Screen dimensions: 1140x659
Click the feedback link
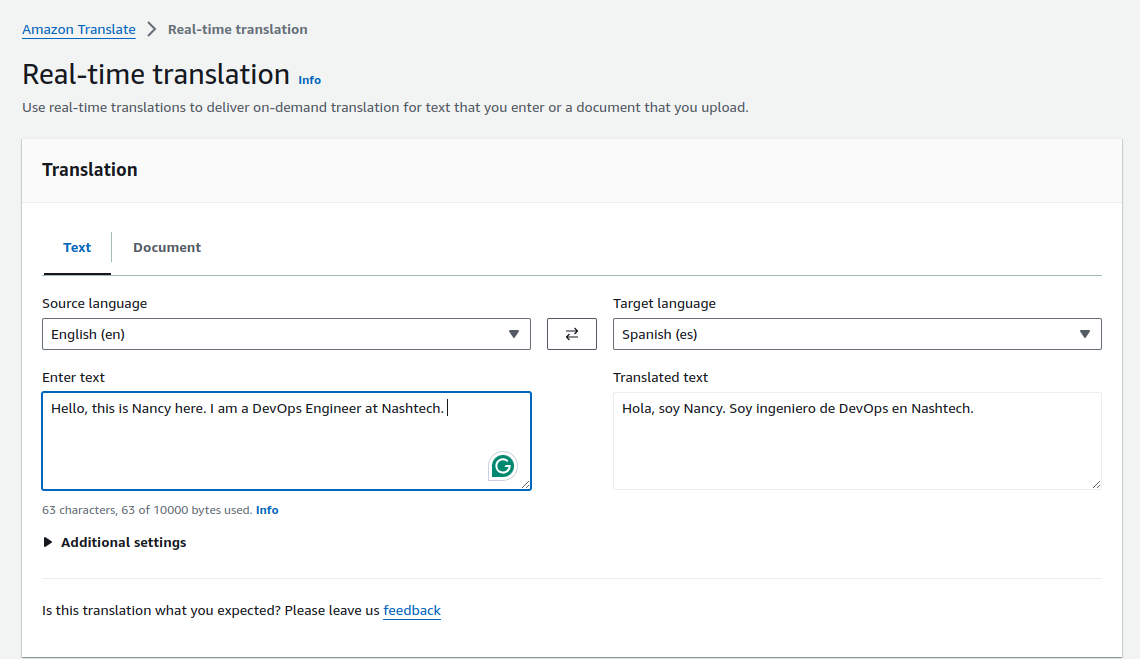click(412, 610)
